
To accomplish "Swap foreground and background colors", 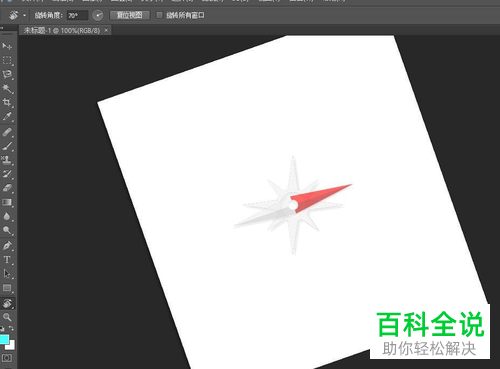I will coord(11,328).
